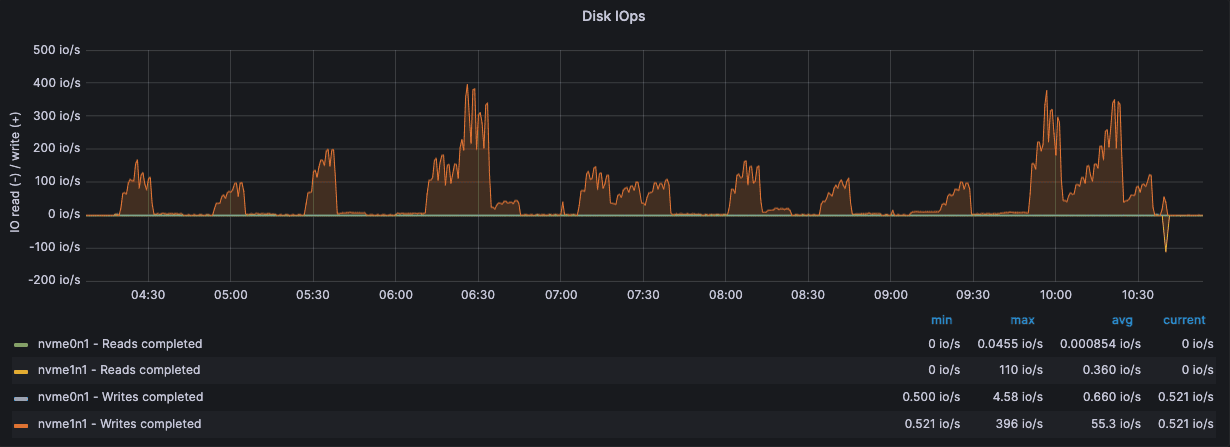This screenshot has height=447, width=1230.
Task: Click the 08:00 time axis label
Action: (x=726, y=295)
